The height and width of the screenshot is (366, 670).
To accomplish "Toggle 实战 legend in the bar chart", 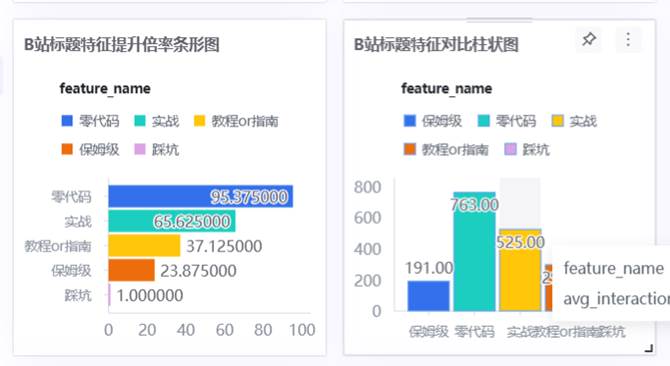I will [156, 121].
